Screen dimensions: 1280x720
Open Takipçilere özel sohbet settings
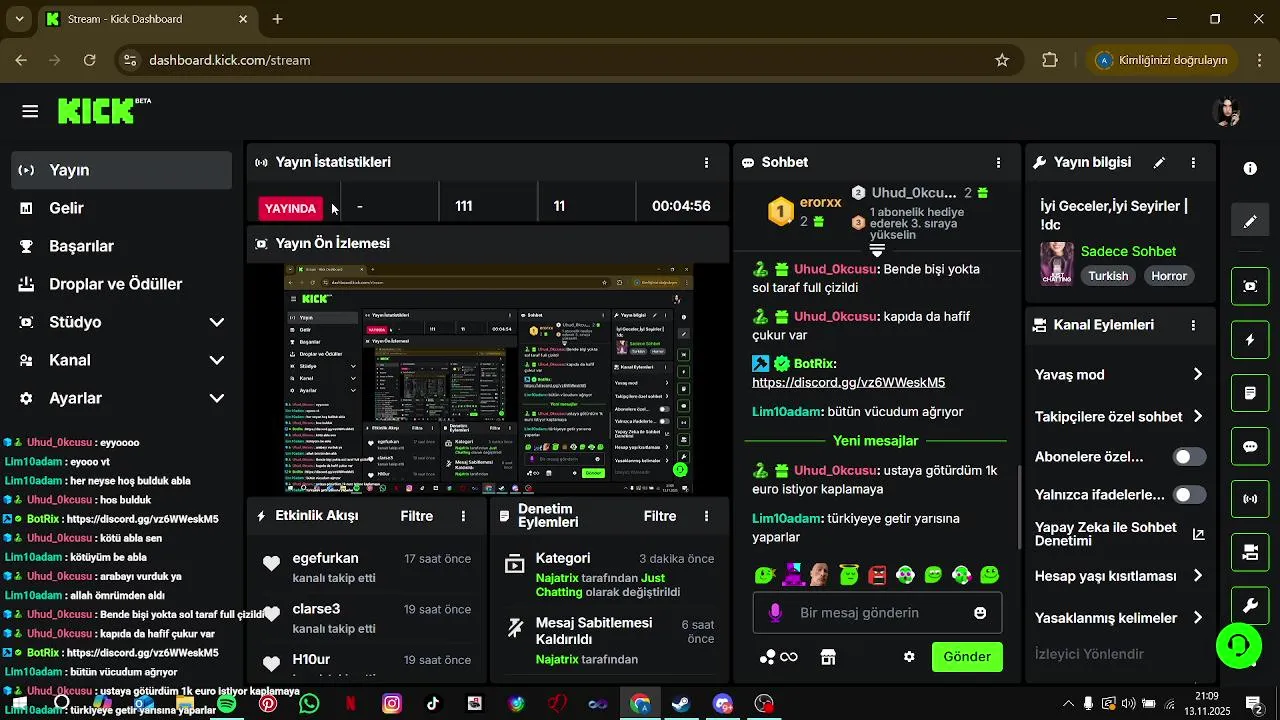[1119, 417]
